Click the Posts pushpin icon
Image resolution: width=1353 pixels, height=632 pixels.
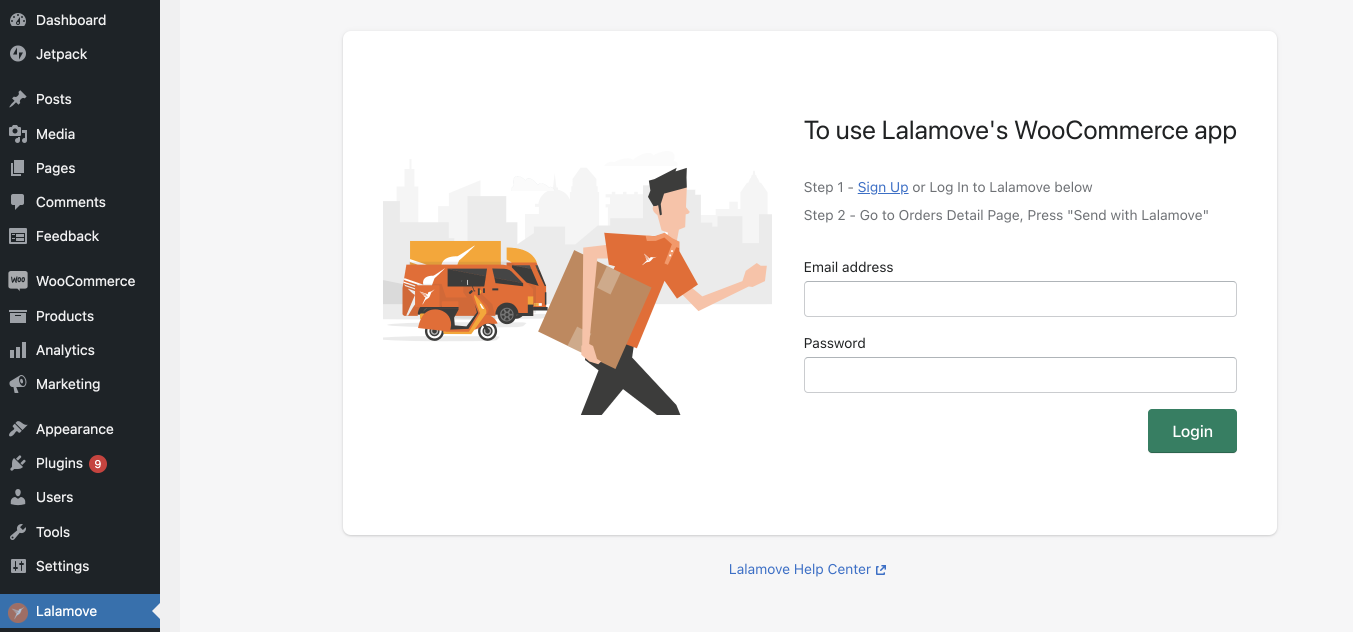coord(18,99)
